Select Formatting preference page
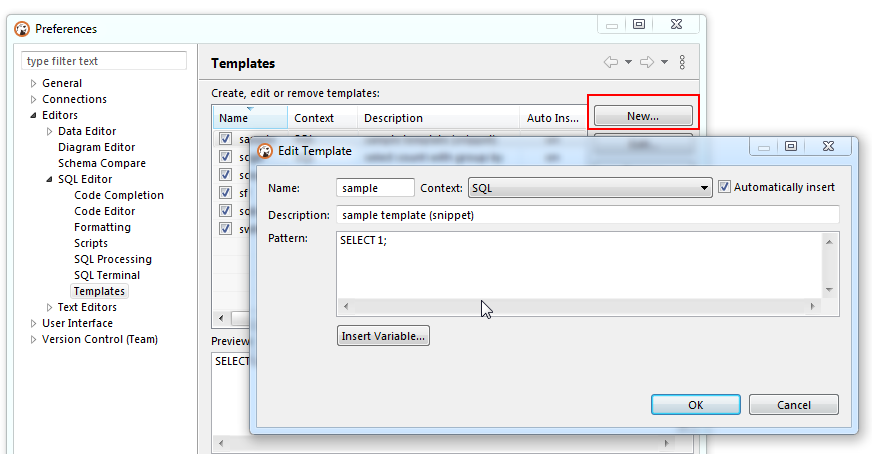This screenshot has width=872, height=454. click(x=102, y=227)
